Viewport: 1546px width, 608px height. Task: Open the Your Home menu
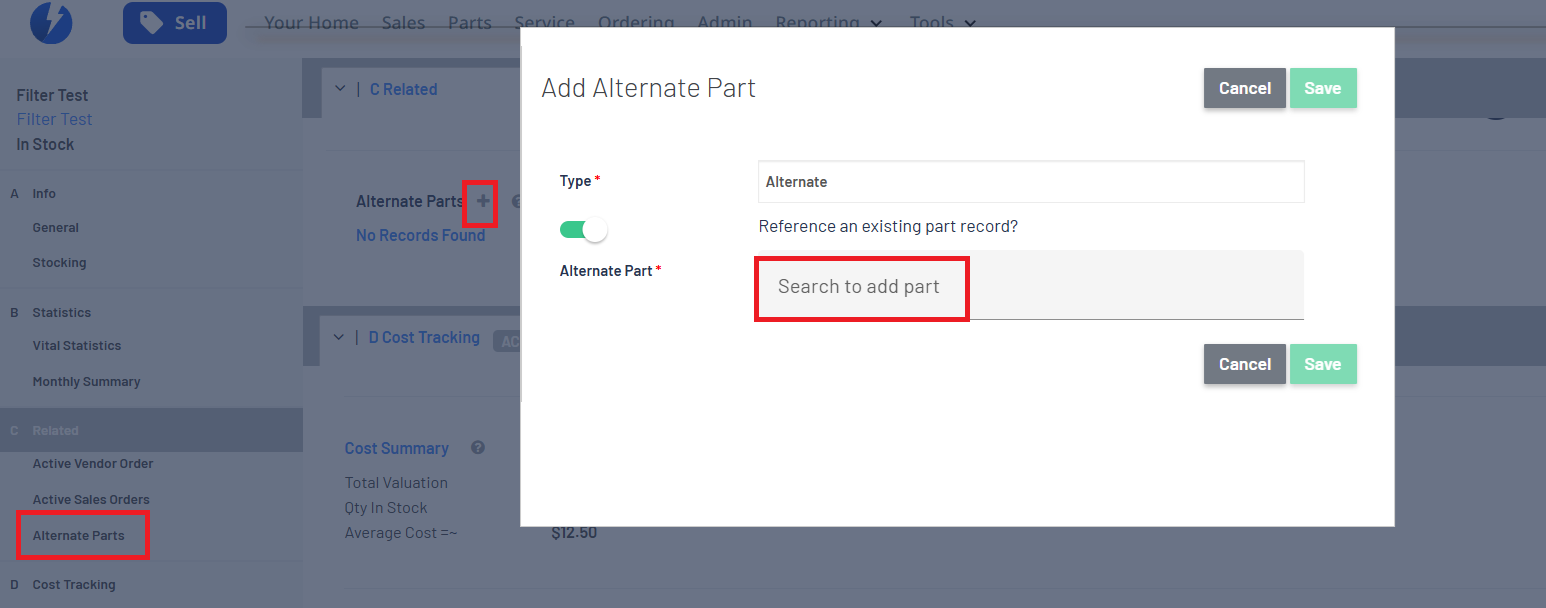[x=311, y=22]
